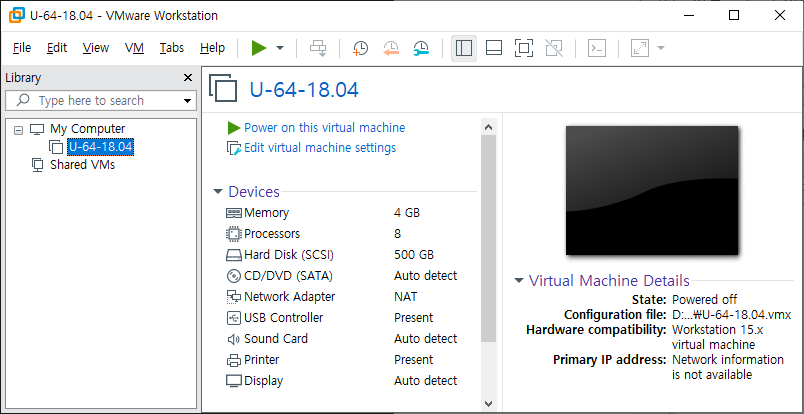Click the devices pane scrollbar thumb

click(x=489, y=239)
